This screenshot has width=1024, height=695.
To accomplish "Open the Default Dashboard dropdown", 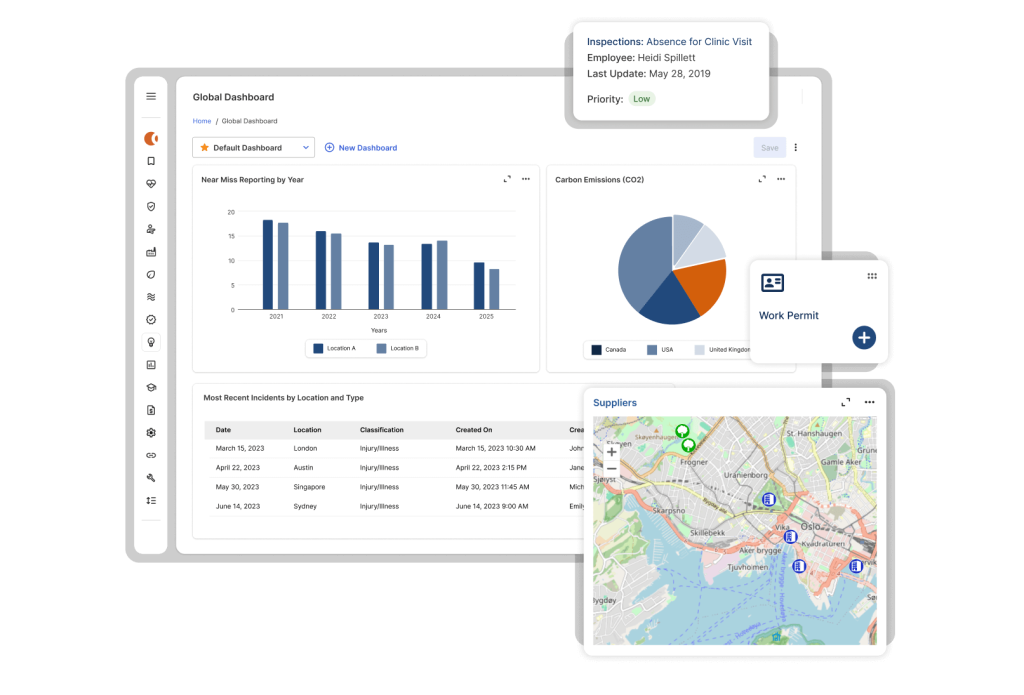I will coord(253,148).
